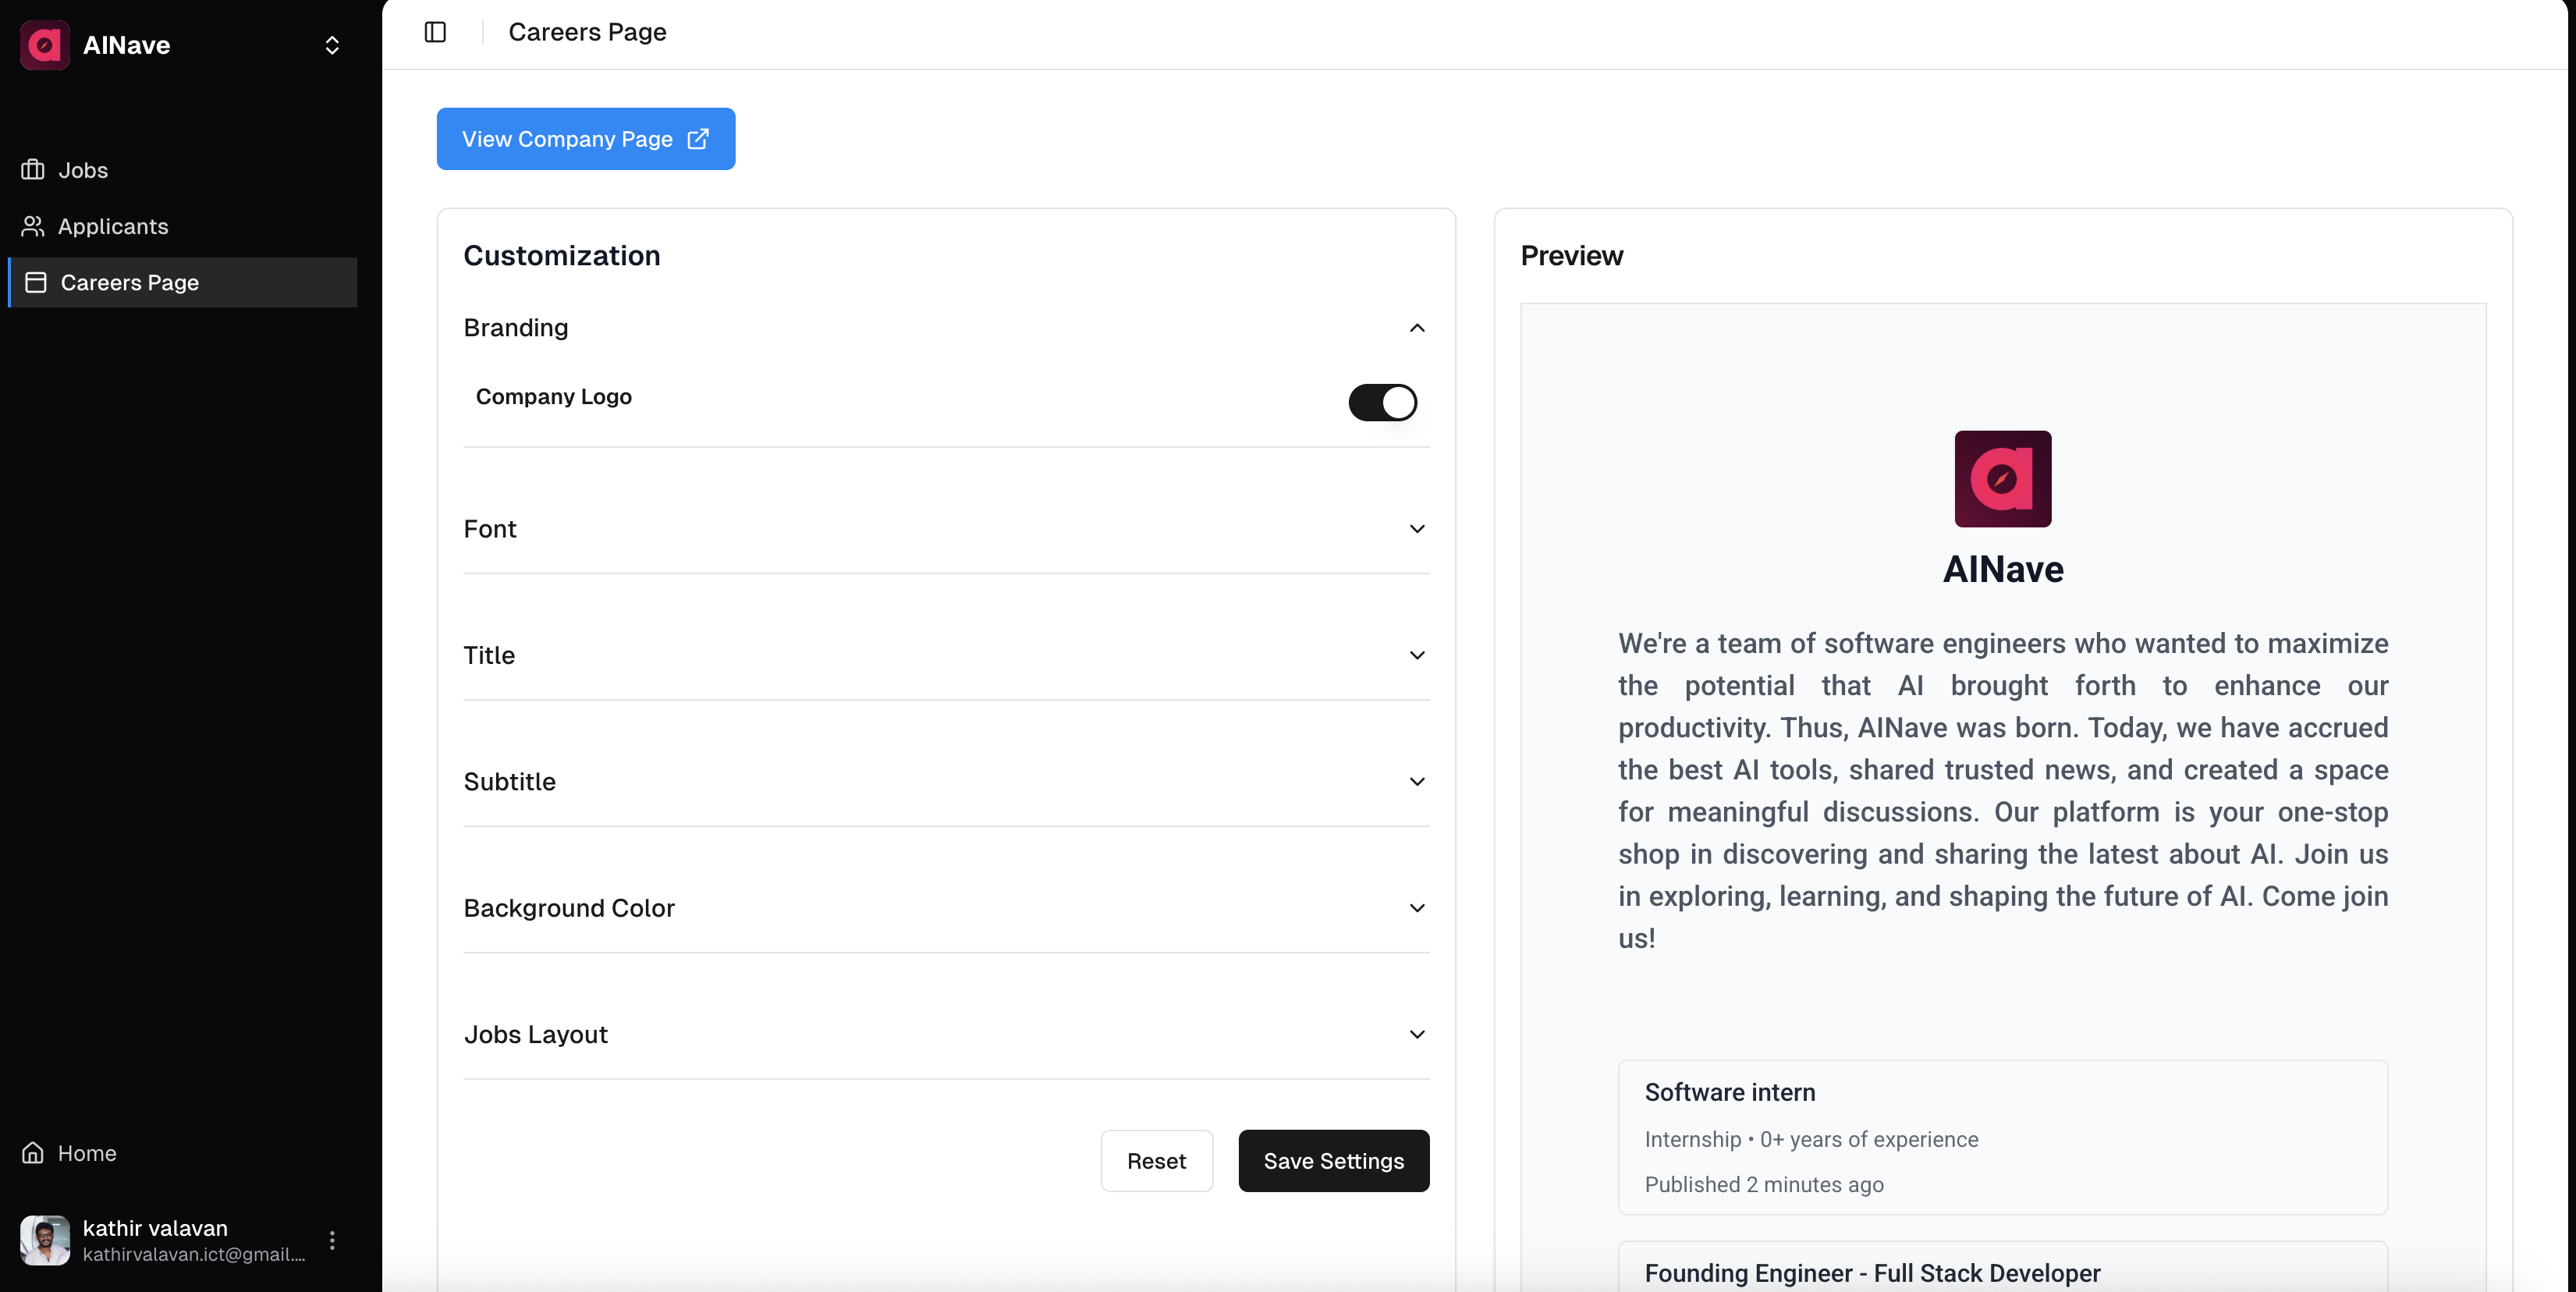The height and width of the screenshot is (1292, 2576).
Task: Expand the Jobs Layout section
Action: tap(1416, 1034)
